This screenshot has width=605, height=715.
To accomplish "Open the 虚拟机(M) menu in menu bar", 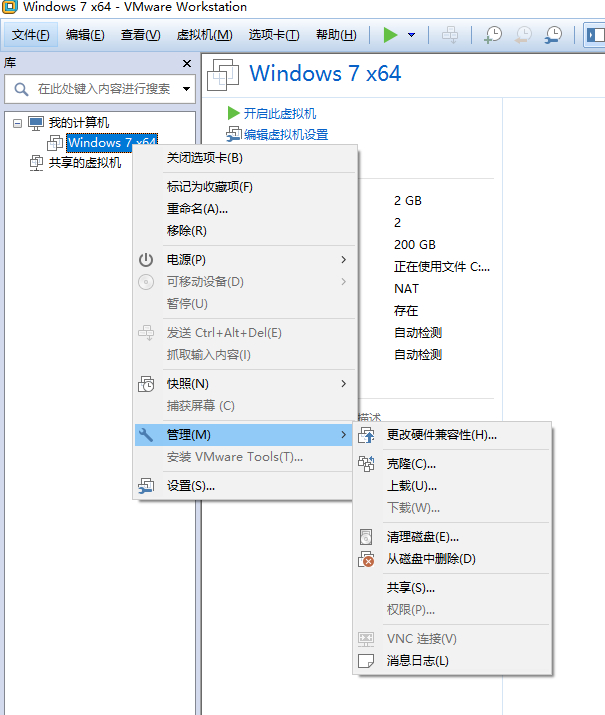I will click(x=204, y=35).
